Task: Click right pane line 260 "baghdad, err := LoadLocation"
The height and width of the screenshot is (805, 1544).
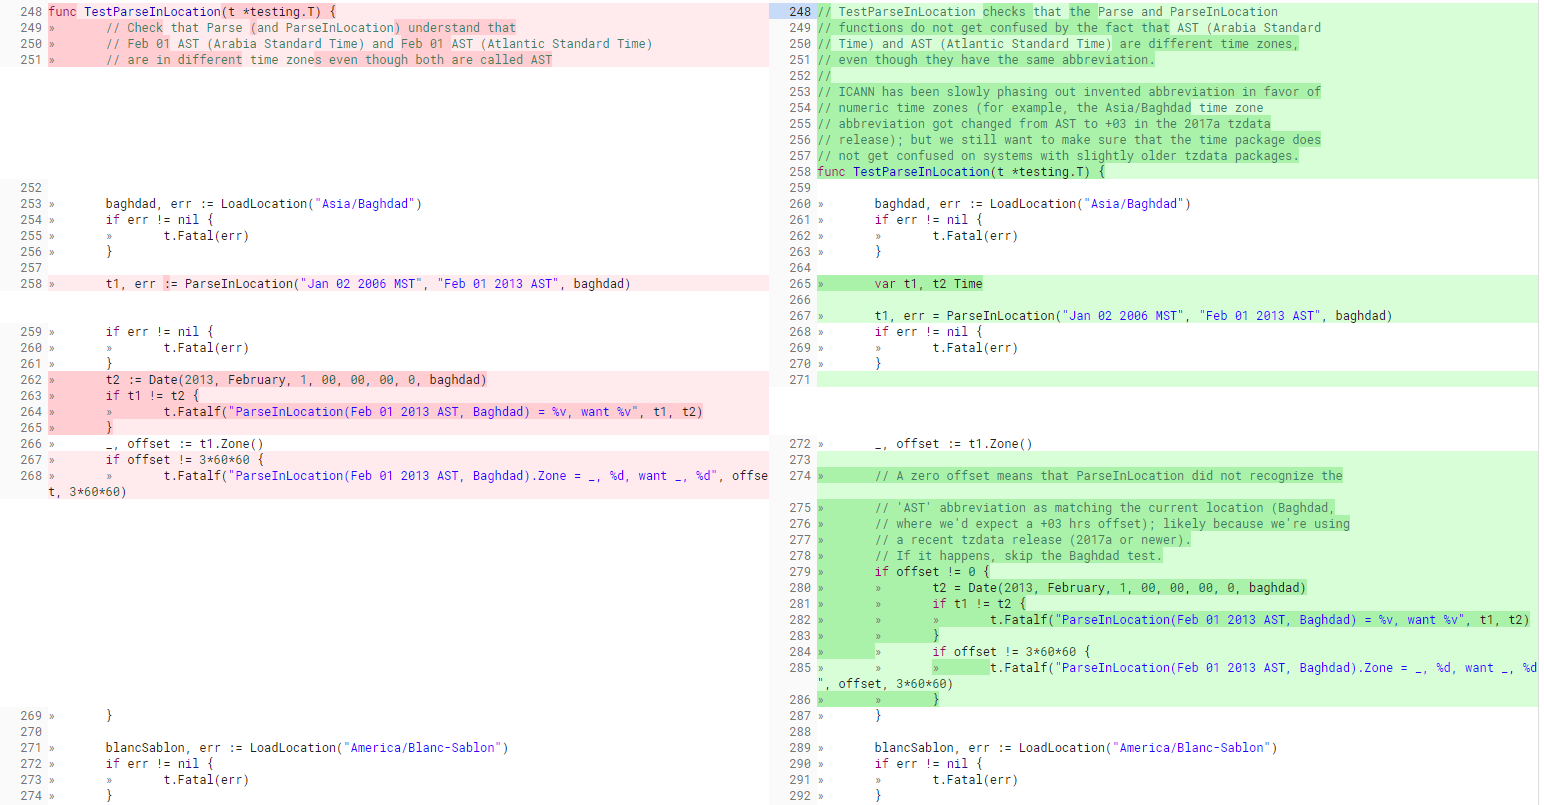Action: 1033,204
